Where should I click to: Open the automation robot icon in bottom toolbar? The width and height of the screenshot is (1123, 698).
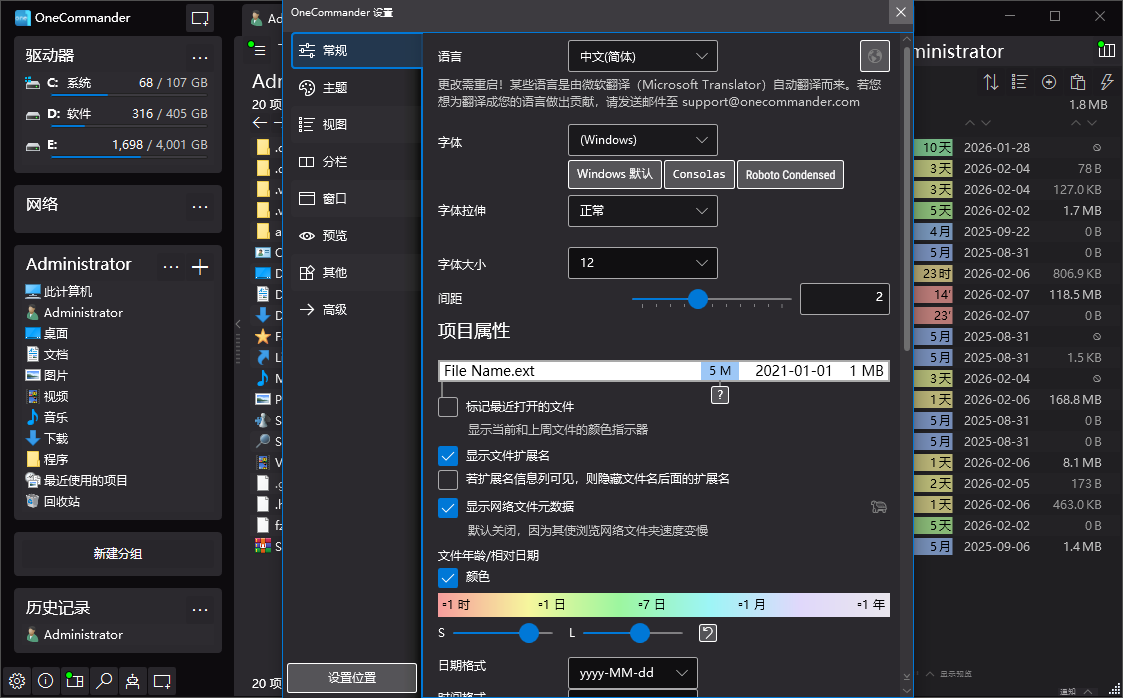[133, 681]
